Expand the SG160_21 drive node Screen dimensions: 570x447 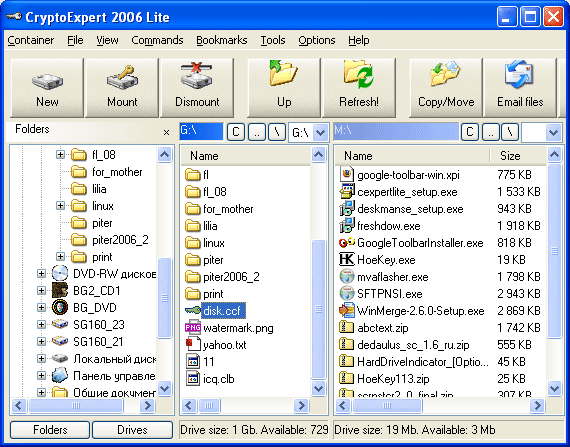pos(41,342)
